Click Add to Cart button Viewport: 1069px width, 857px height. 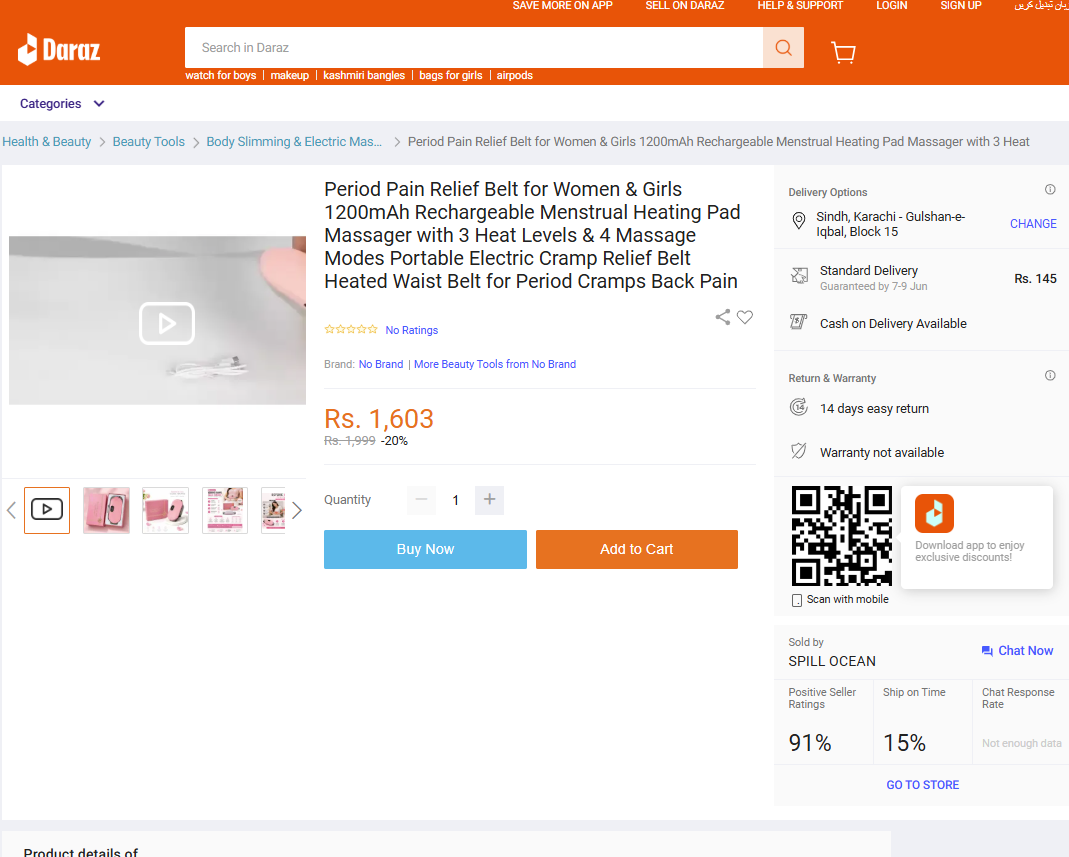click(637, 550)
